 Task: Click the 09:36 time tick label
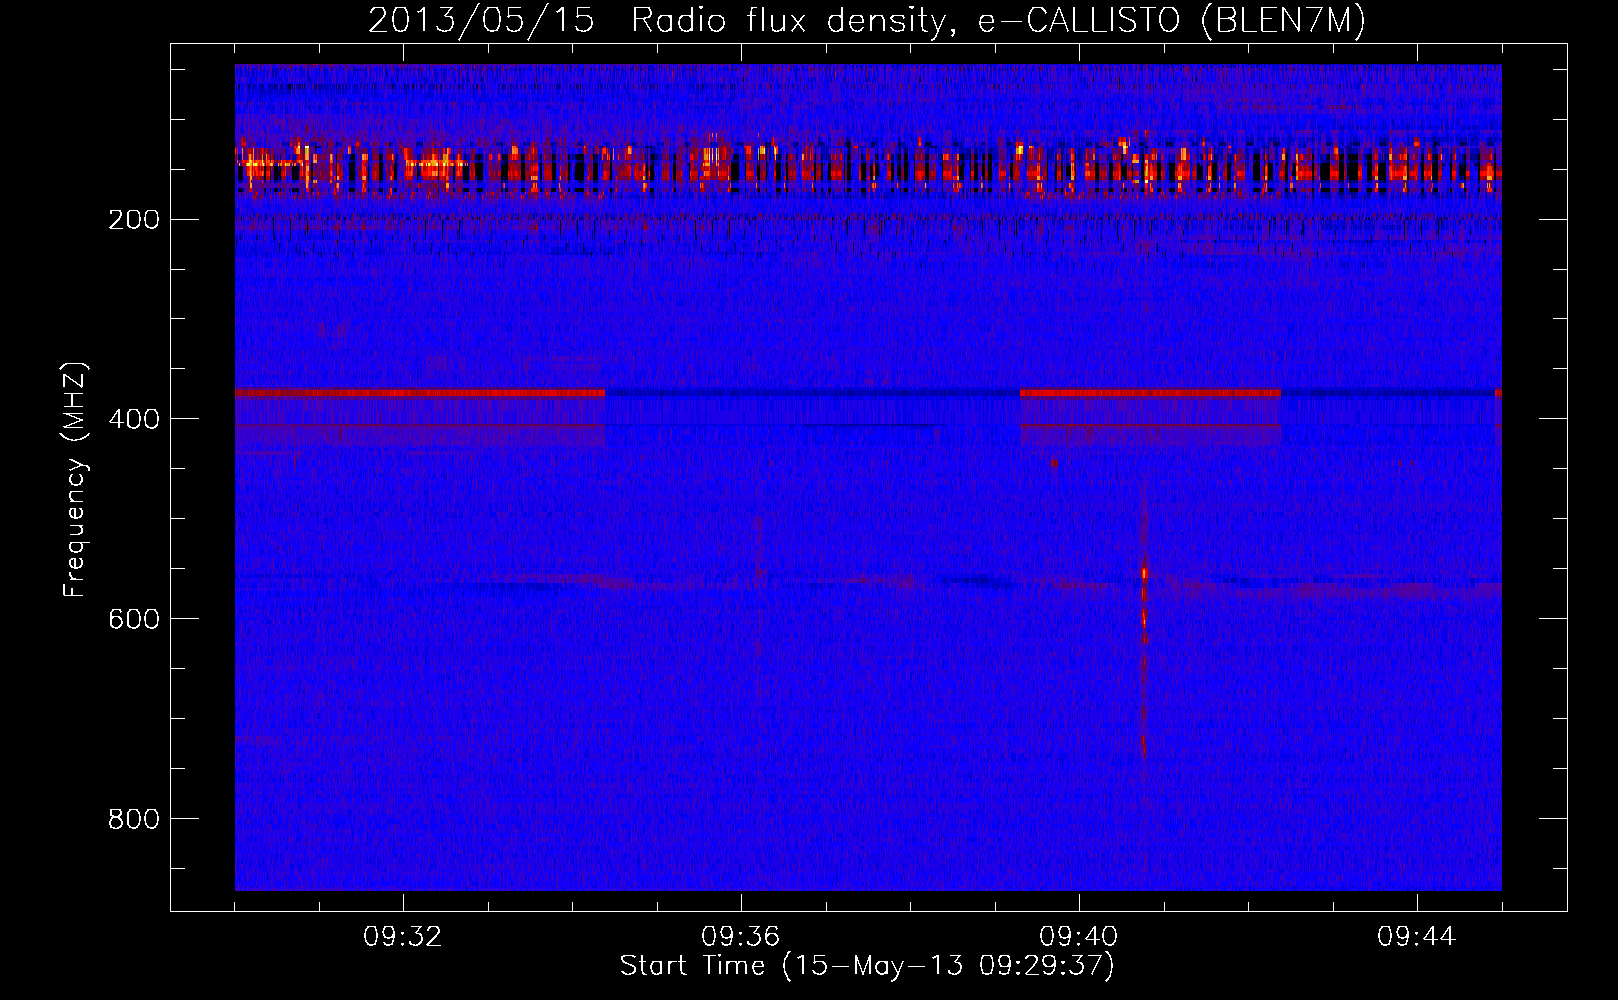click(x=741, y=937)
